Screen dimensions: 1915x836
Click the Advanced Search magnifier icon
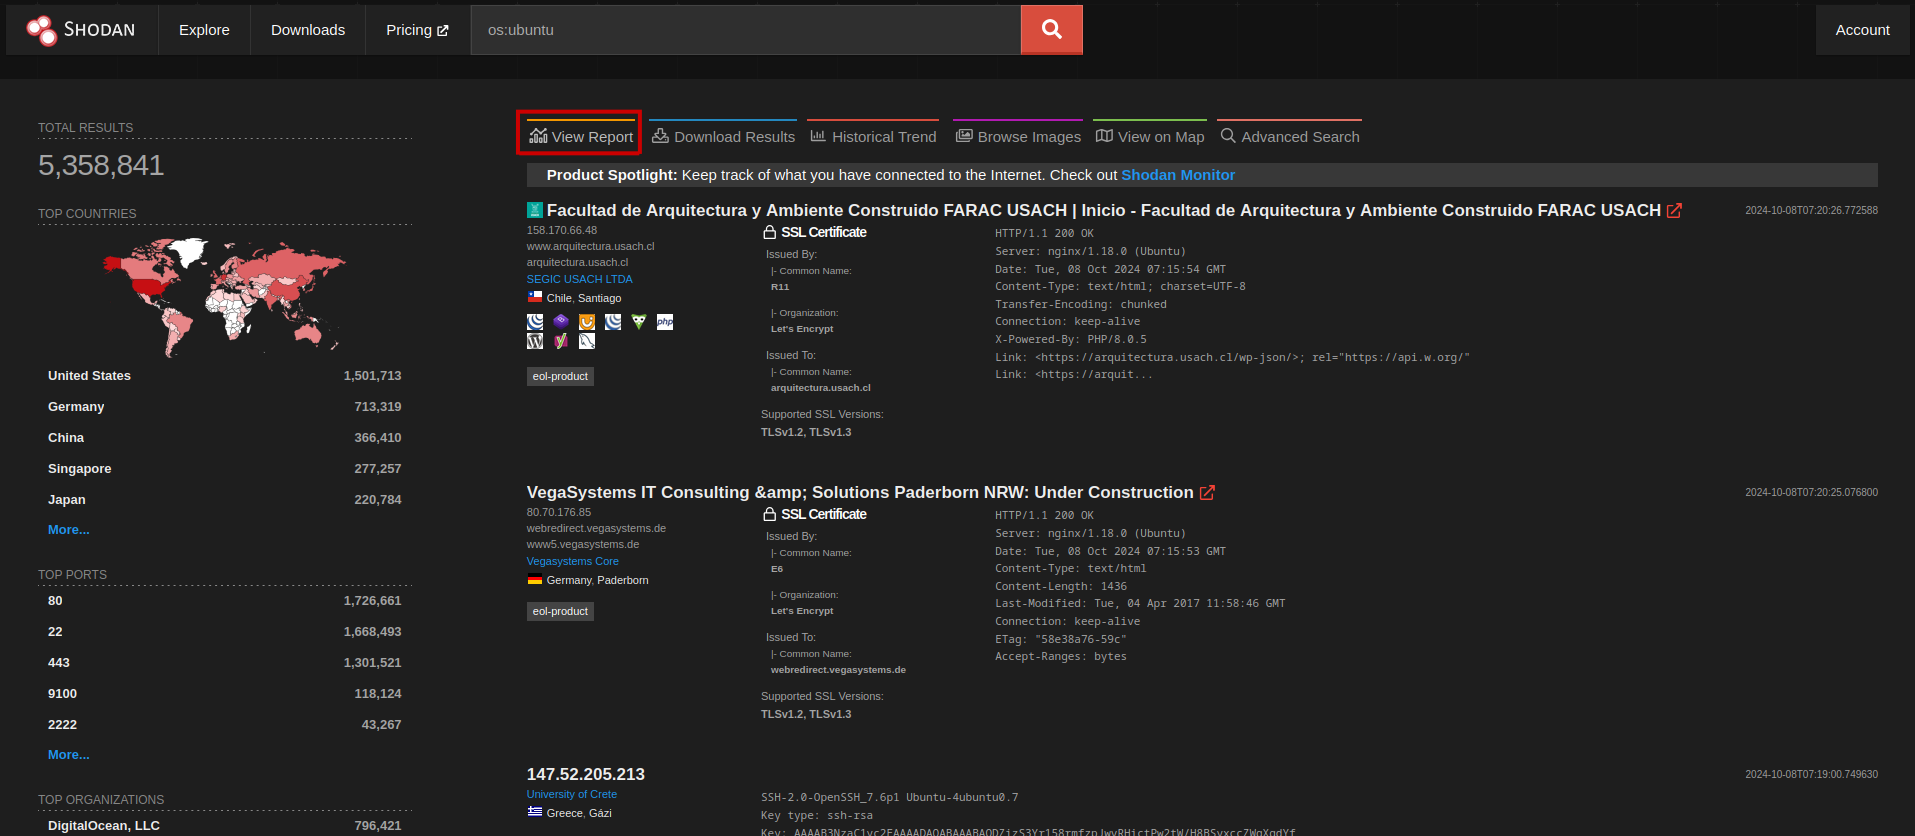(x=1228, y=136)
